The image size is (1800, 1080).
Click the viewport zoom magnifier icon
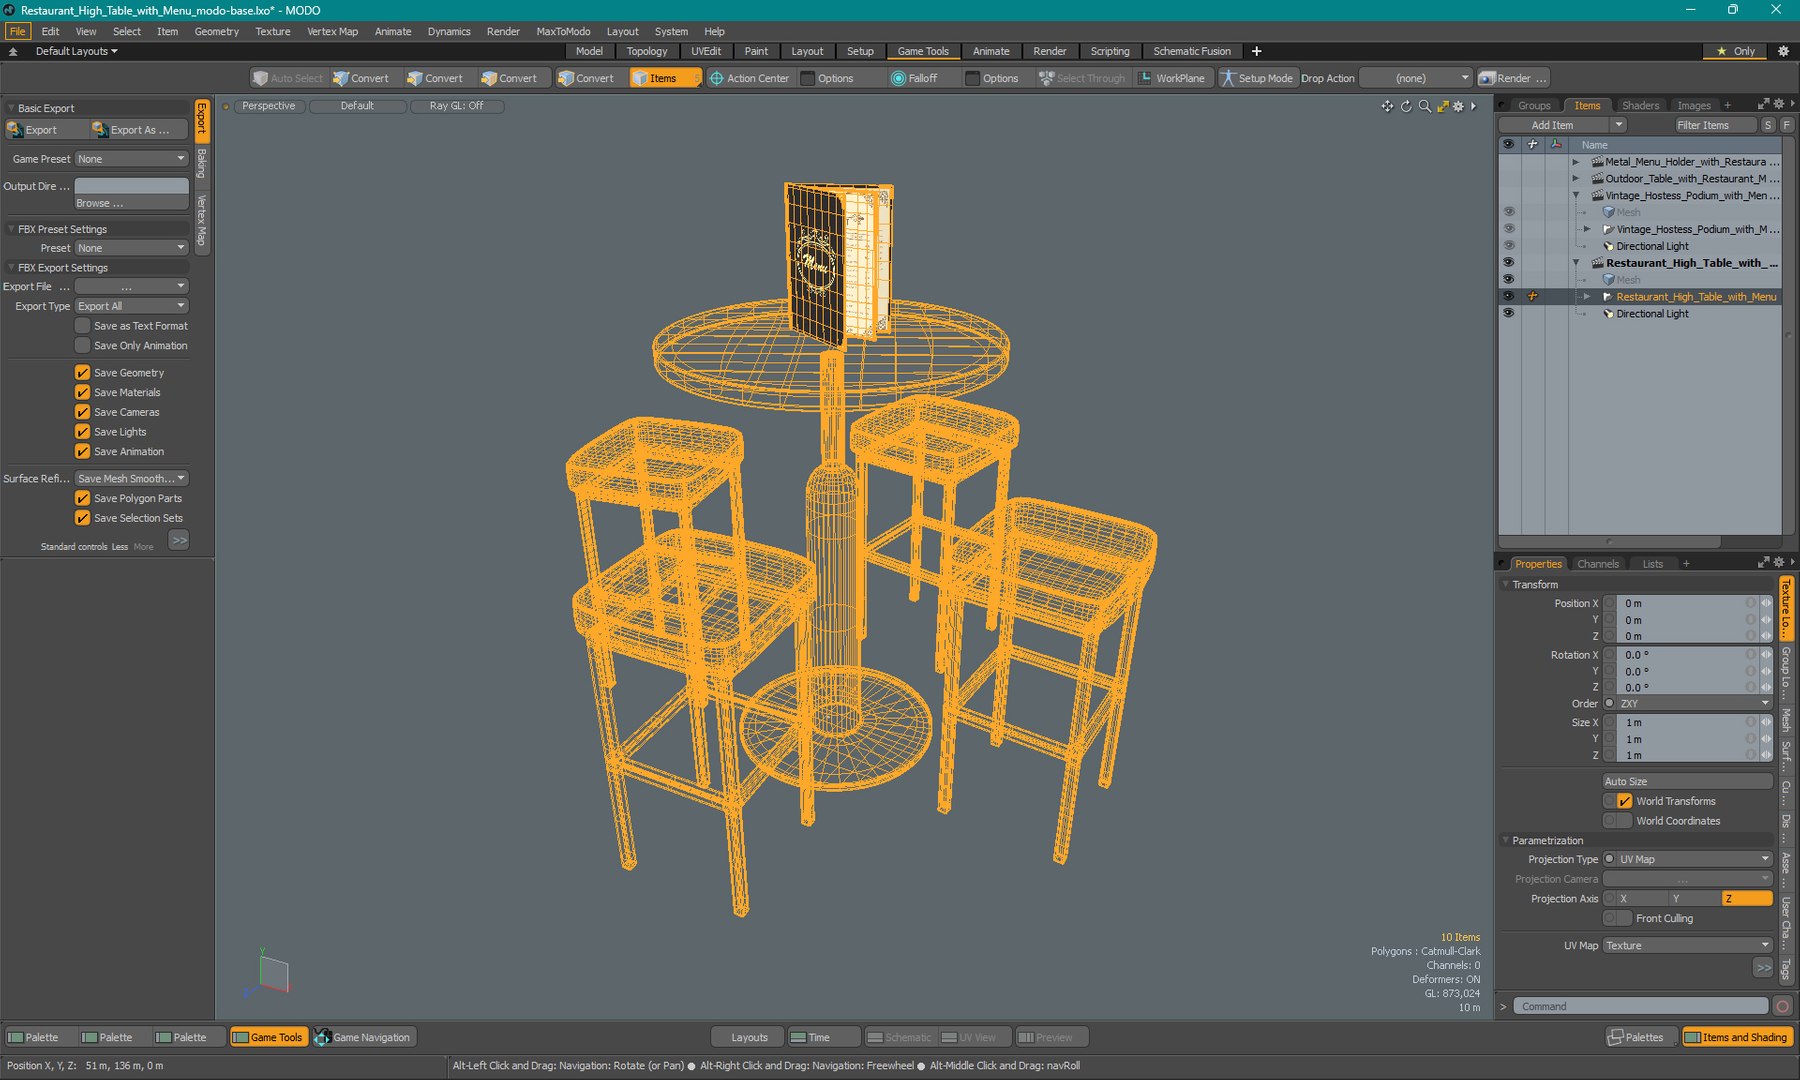point(1425,106)
